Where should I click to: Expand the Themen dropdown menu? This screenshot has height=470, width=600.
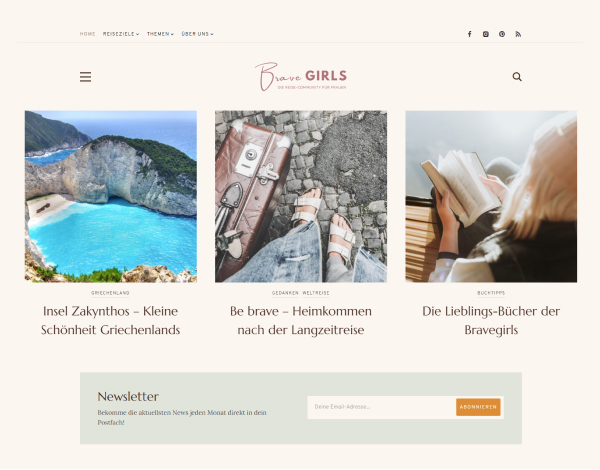click(160, 34)
